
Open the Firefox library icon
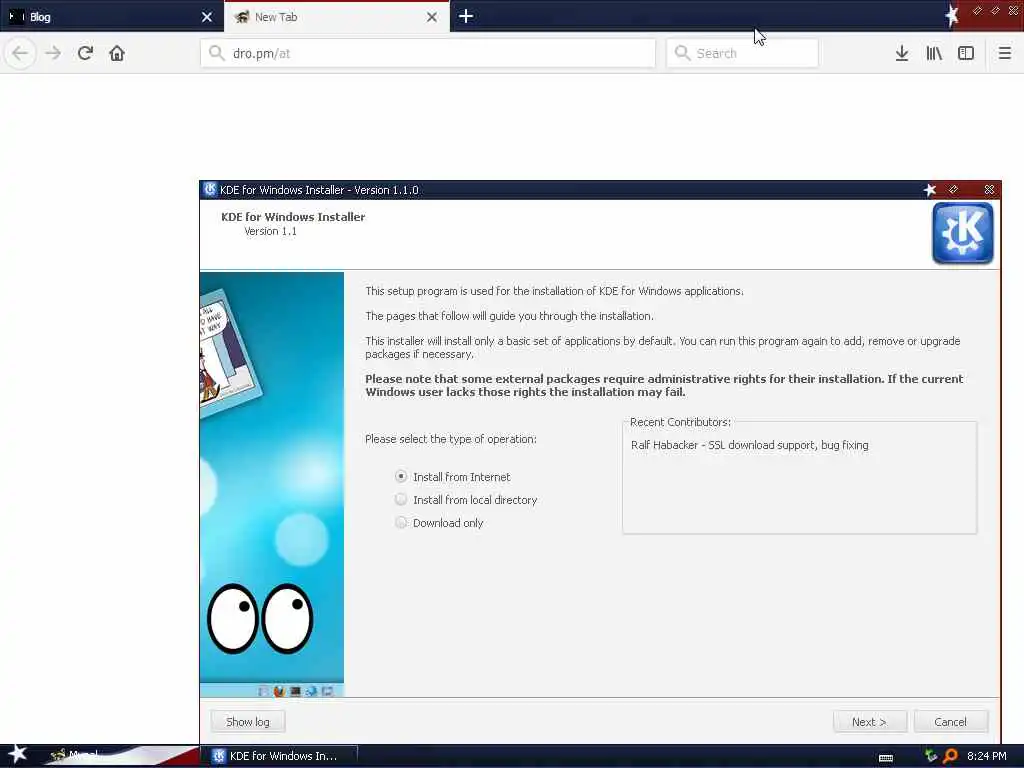click(x=934, y=53)
